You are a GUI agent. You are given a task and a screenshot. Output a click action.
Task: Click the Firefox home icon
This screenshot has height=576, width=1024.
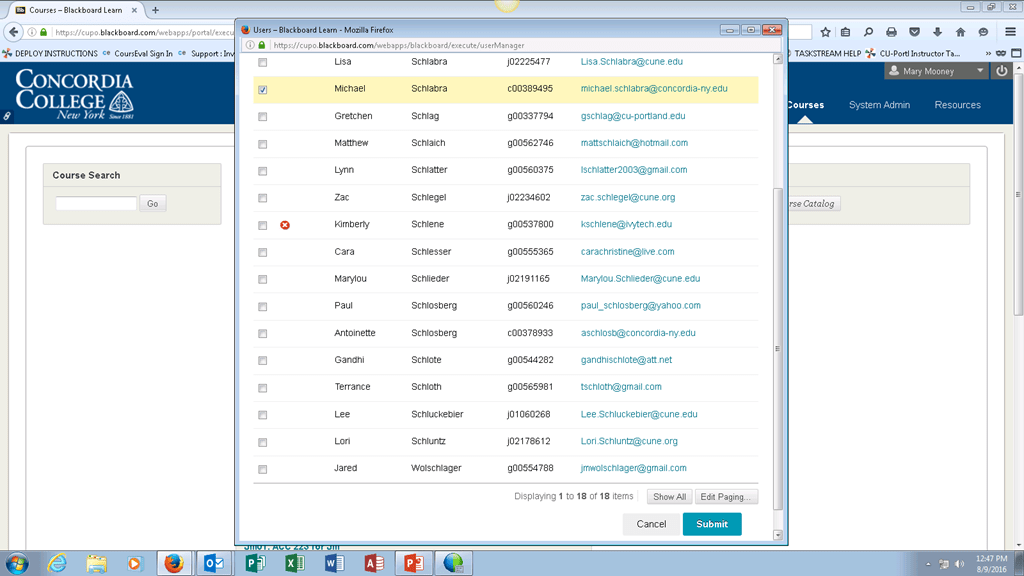(x=960, y=32)
